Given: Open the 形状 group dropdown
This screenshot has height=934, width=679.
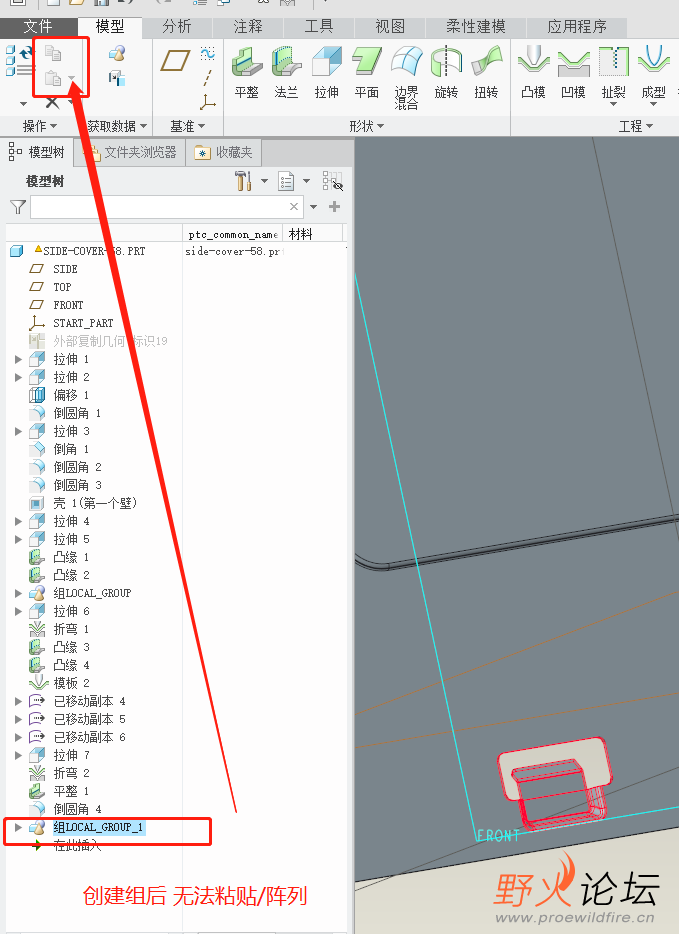Looking at the screenshot, I should pos(366,126).
